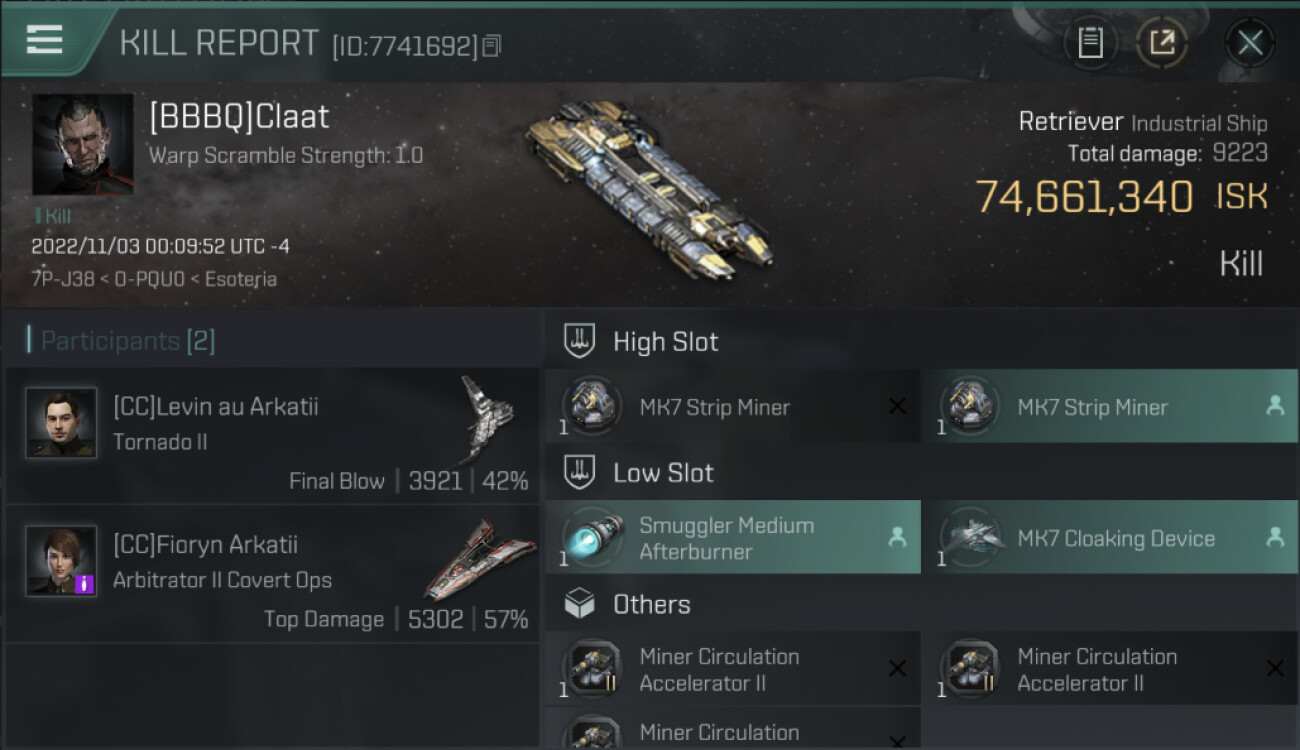Copy the kill report ID icon

(x=491, y=46)
